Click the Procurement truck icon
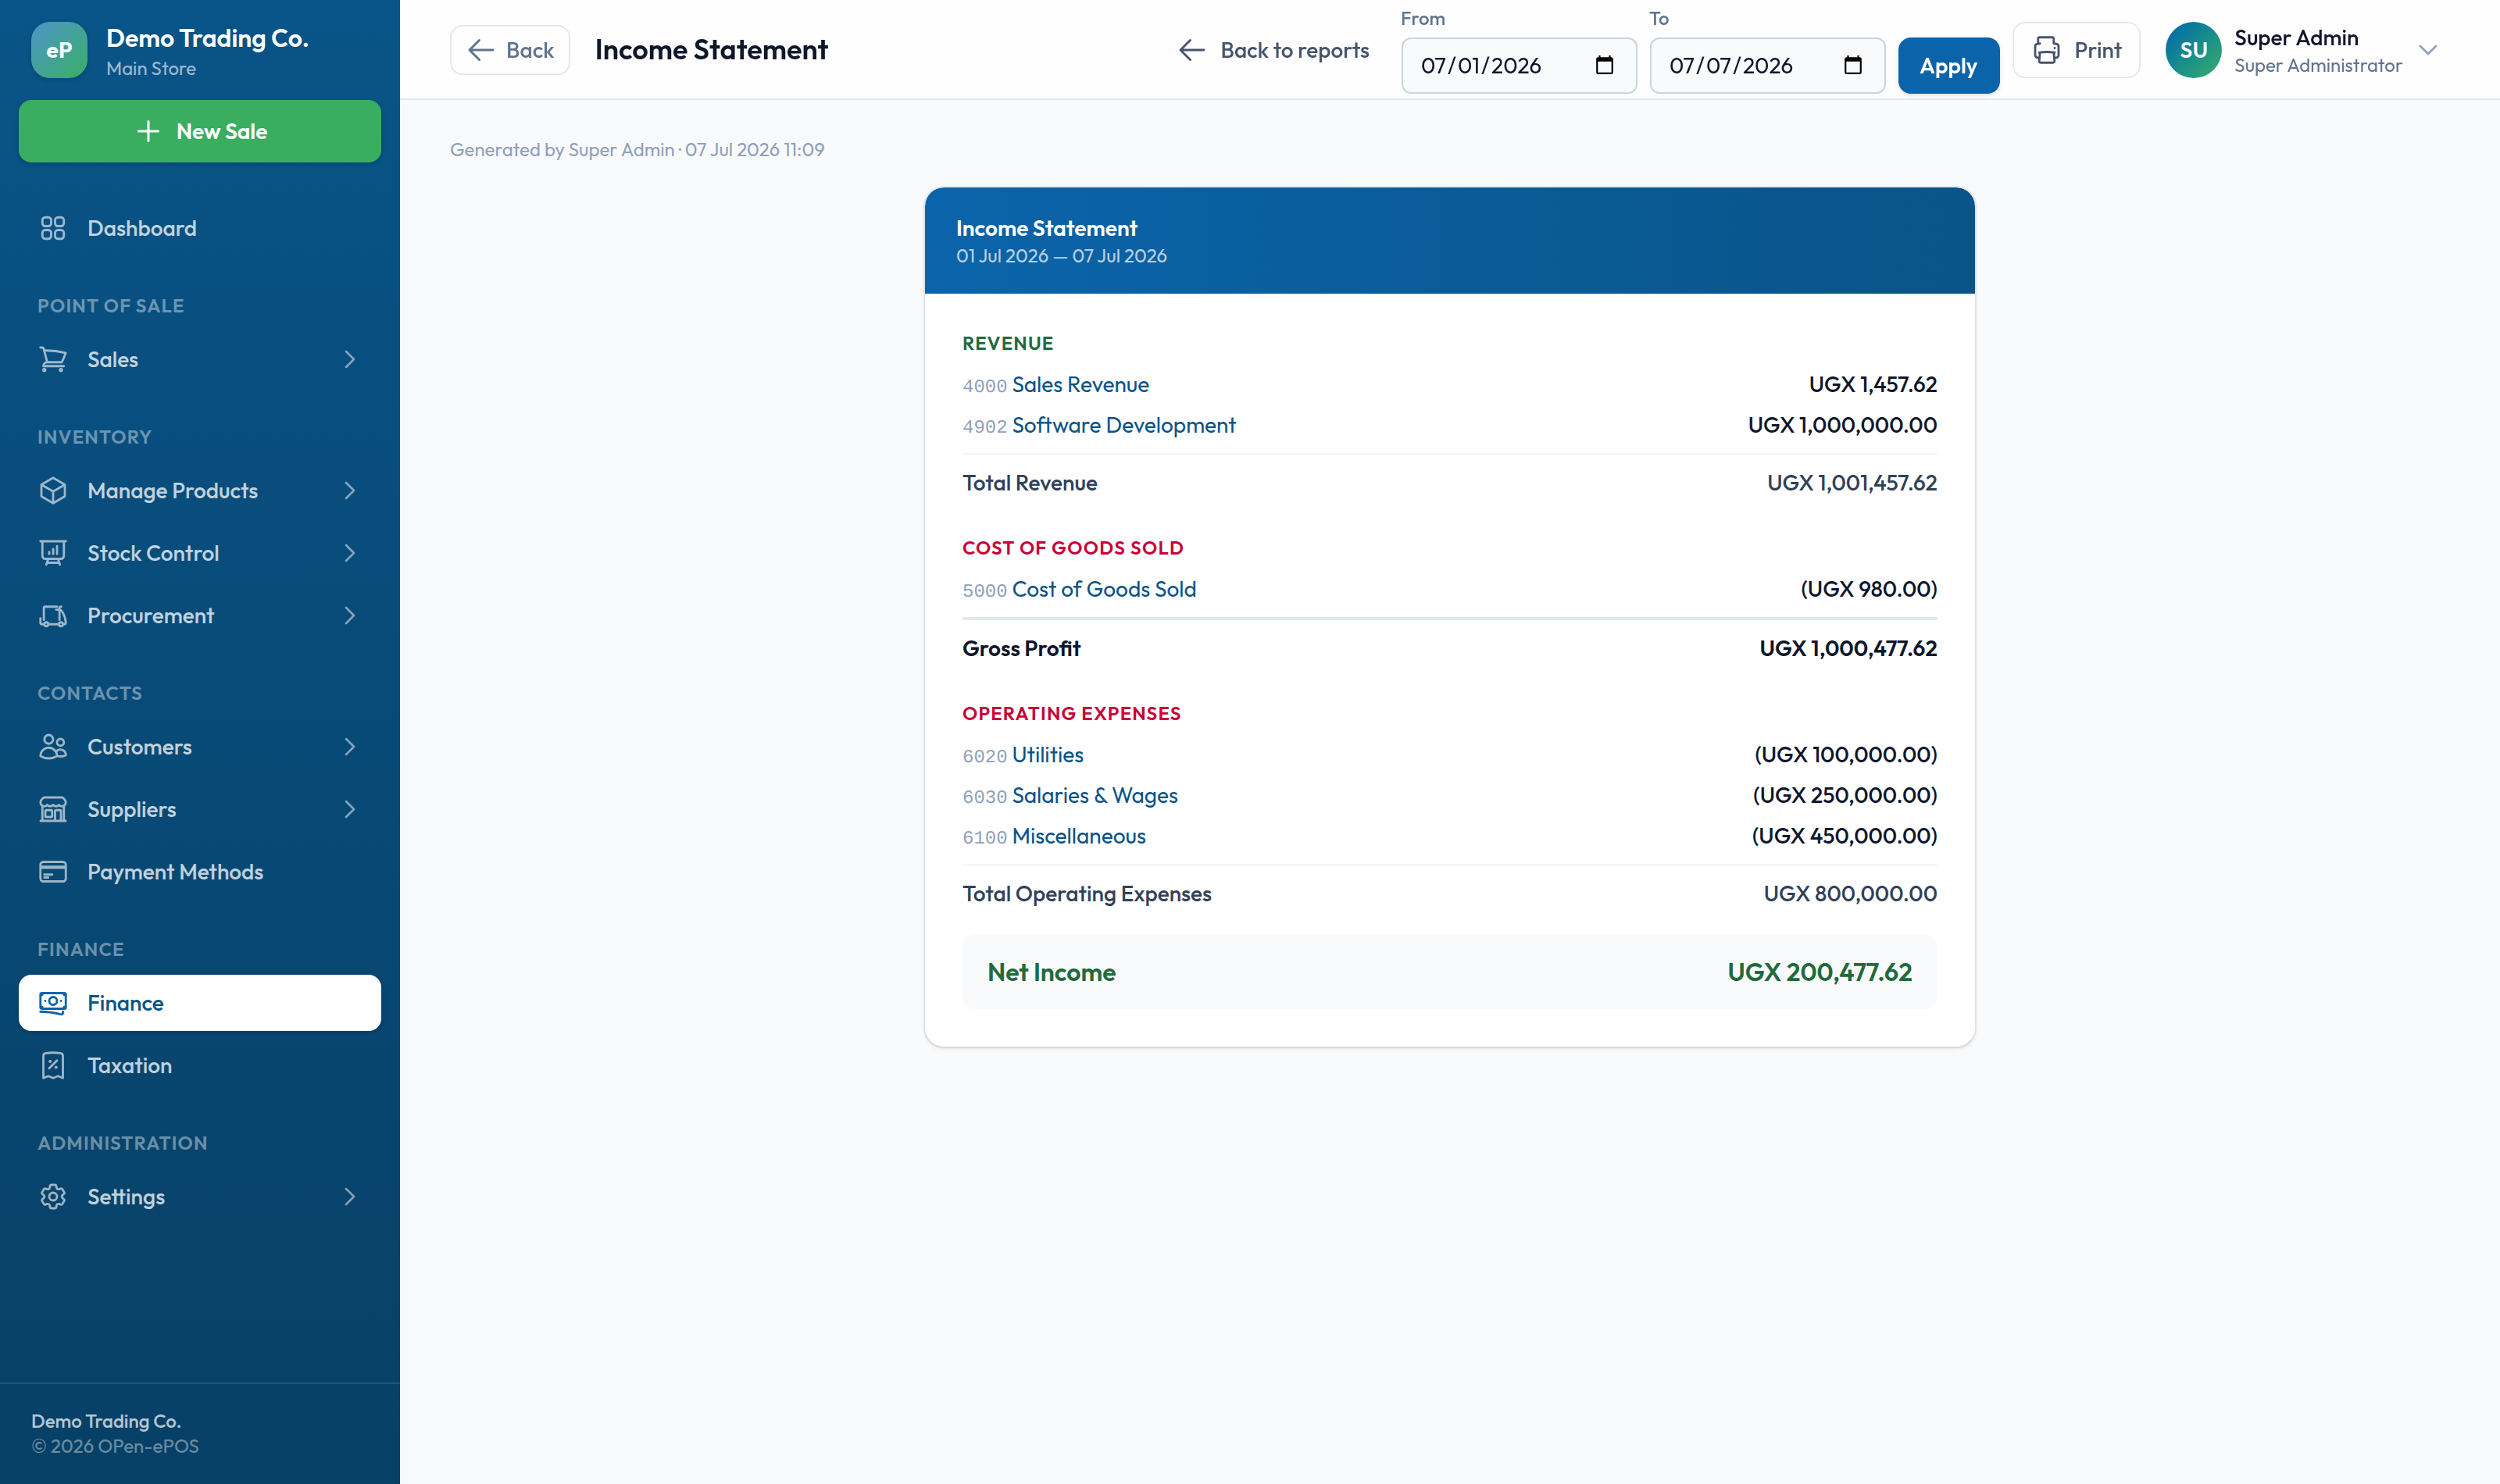The image size is (2500, 1484). tap(53, 616)
